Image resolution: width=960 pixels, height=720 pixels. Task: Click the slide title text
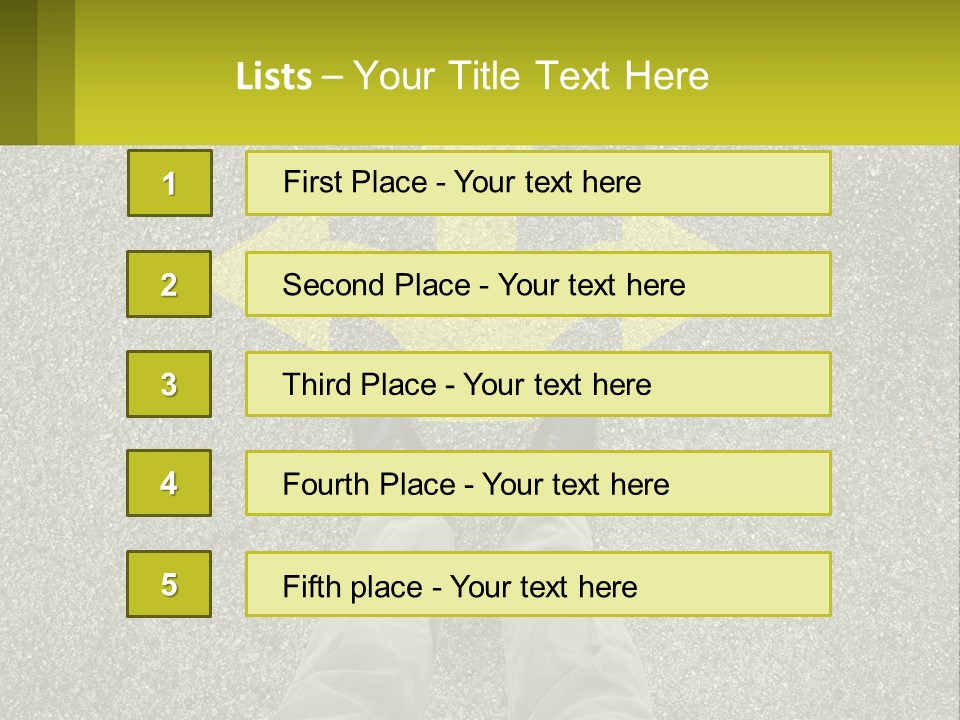tap(472, 76)
